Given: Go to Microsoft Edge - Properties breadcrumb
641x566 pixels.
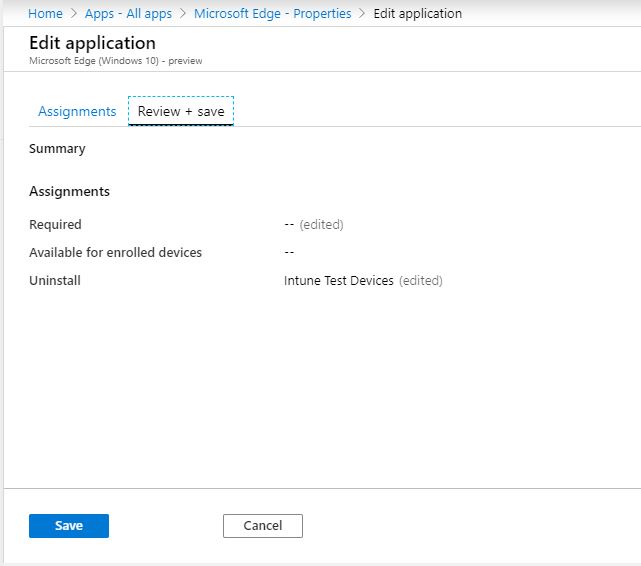Looking at the screenshot, I should (272, 14).
